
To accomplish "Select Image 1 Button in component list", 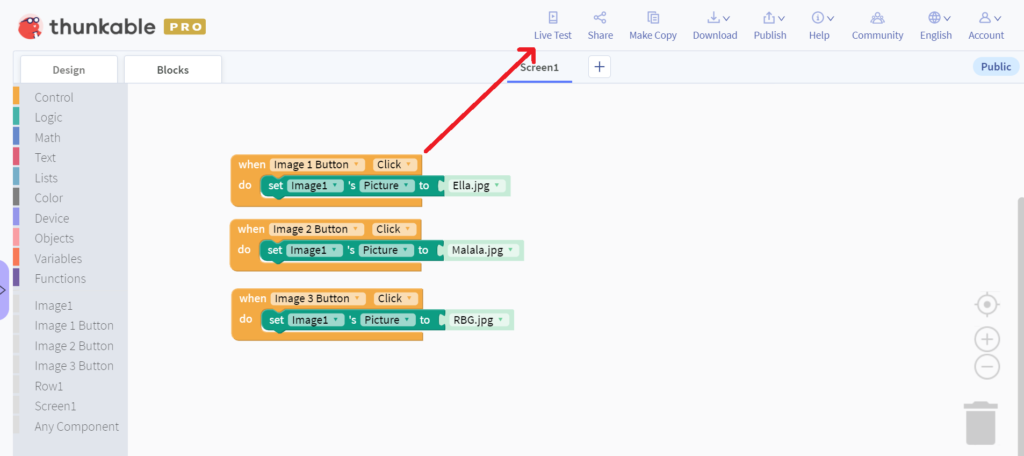I will click(x=74, y=325).
